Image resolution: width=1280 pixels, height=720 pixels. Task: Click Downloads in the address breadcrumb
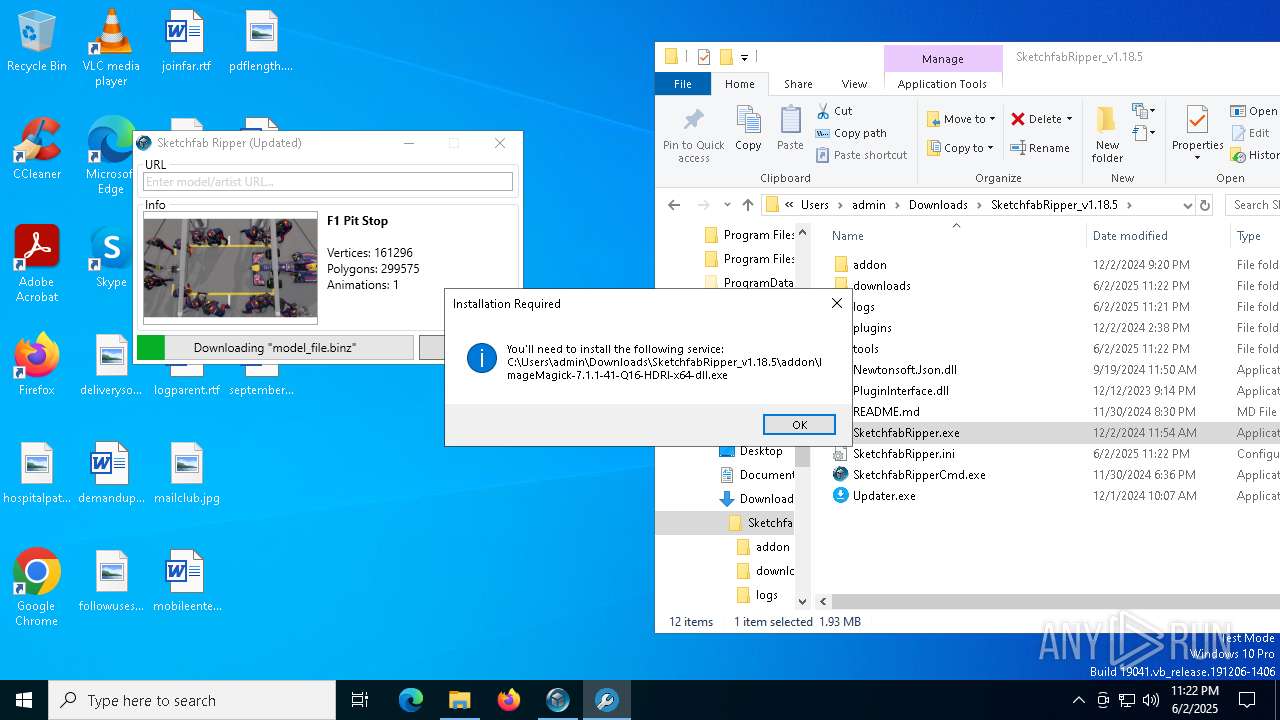pos(938,205)
